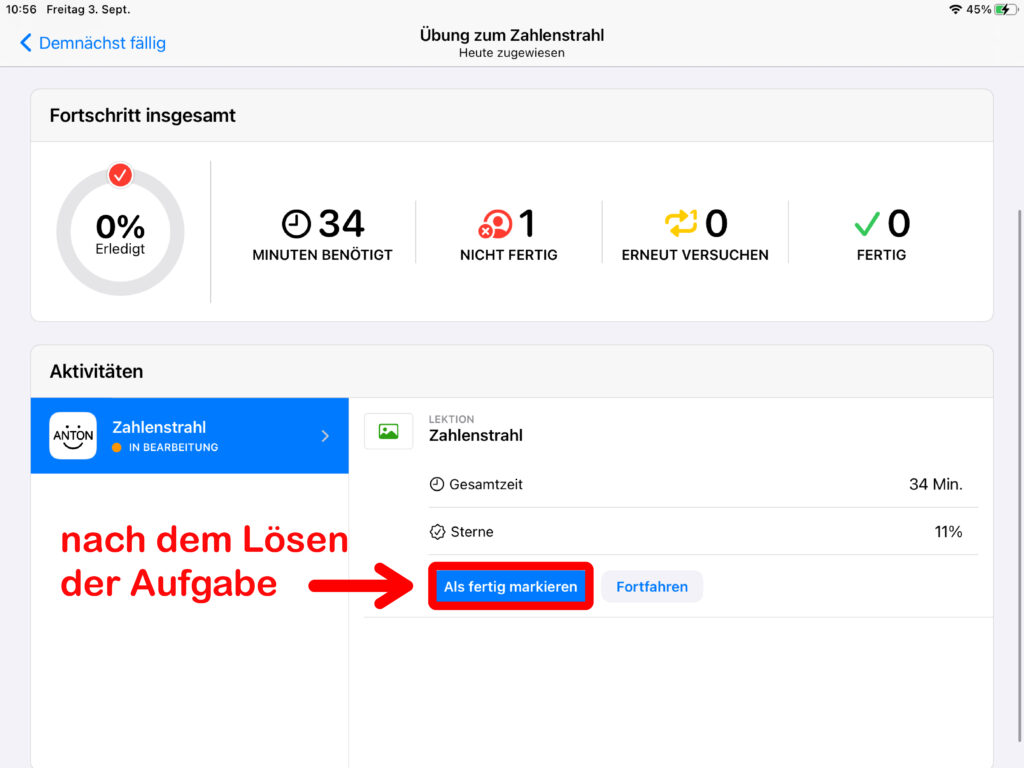Image resolution: width=1024 pixels, height=768 pixels.
Task: Expand Zahlenstrahl activity with chevron arrow
Action: 325,436
